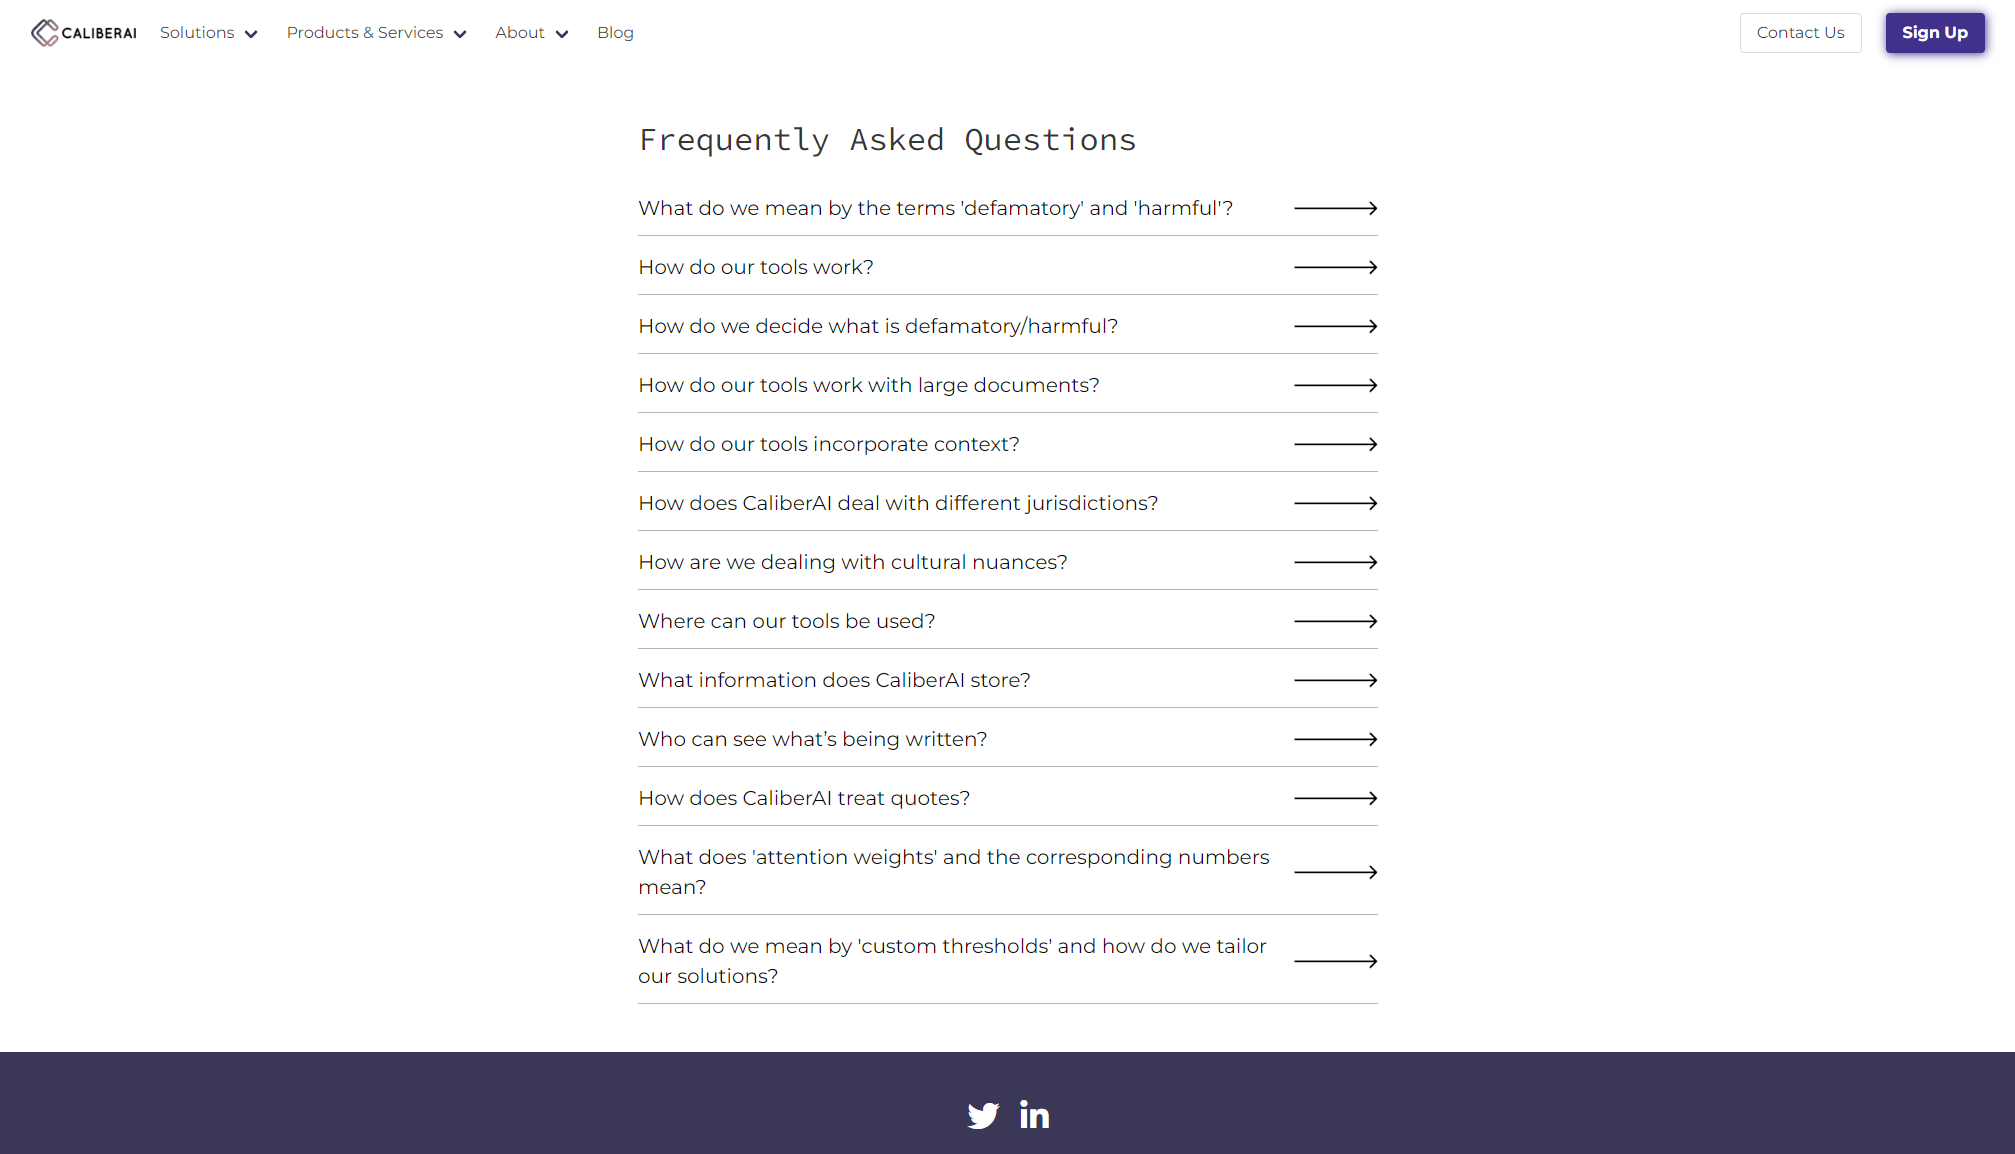The width and height of the screenshot is (2015, 1154).
Task: Go to the Blog page
Action: click(x=615, y=33)
